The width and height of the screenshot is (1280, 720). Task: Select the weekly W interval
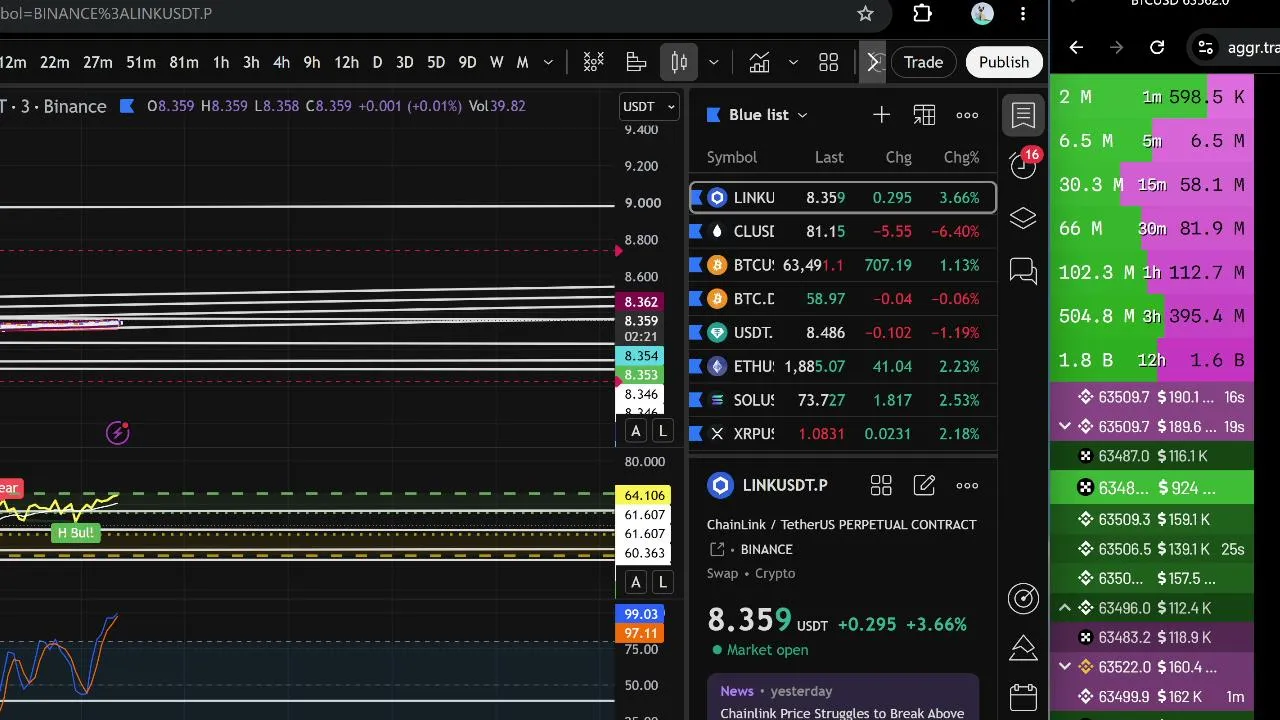click(497, 62)
